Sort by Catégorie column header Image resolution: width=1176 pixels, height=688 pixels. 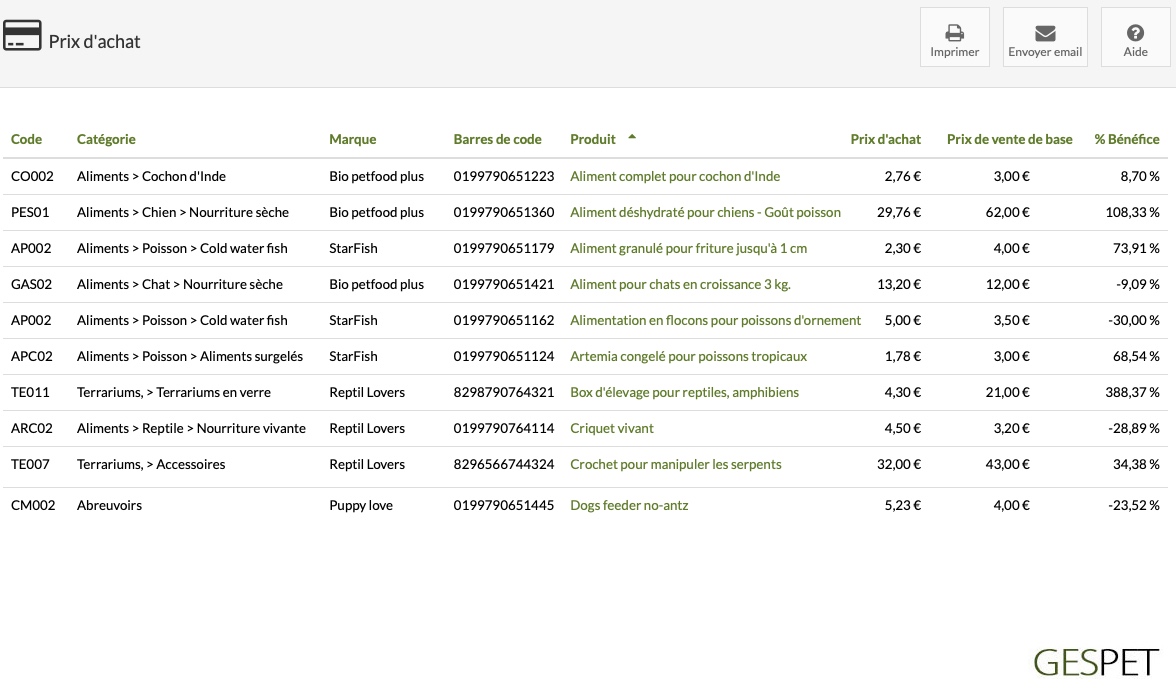click(x=106, y=139)
